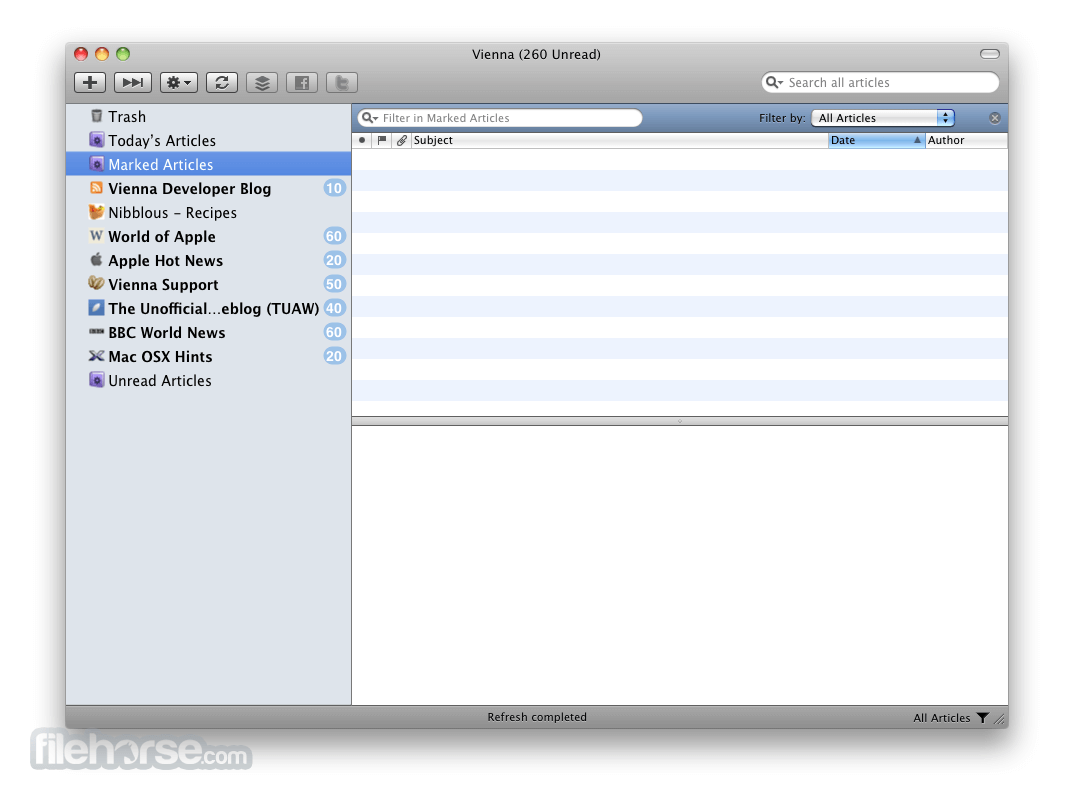1073x800 pixels.
Task: Click Unread Articles smart folder icon
Action: pyautogui.click(x=96, y=379)
